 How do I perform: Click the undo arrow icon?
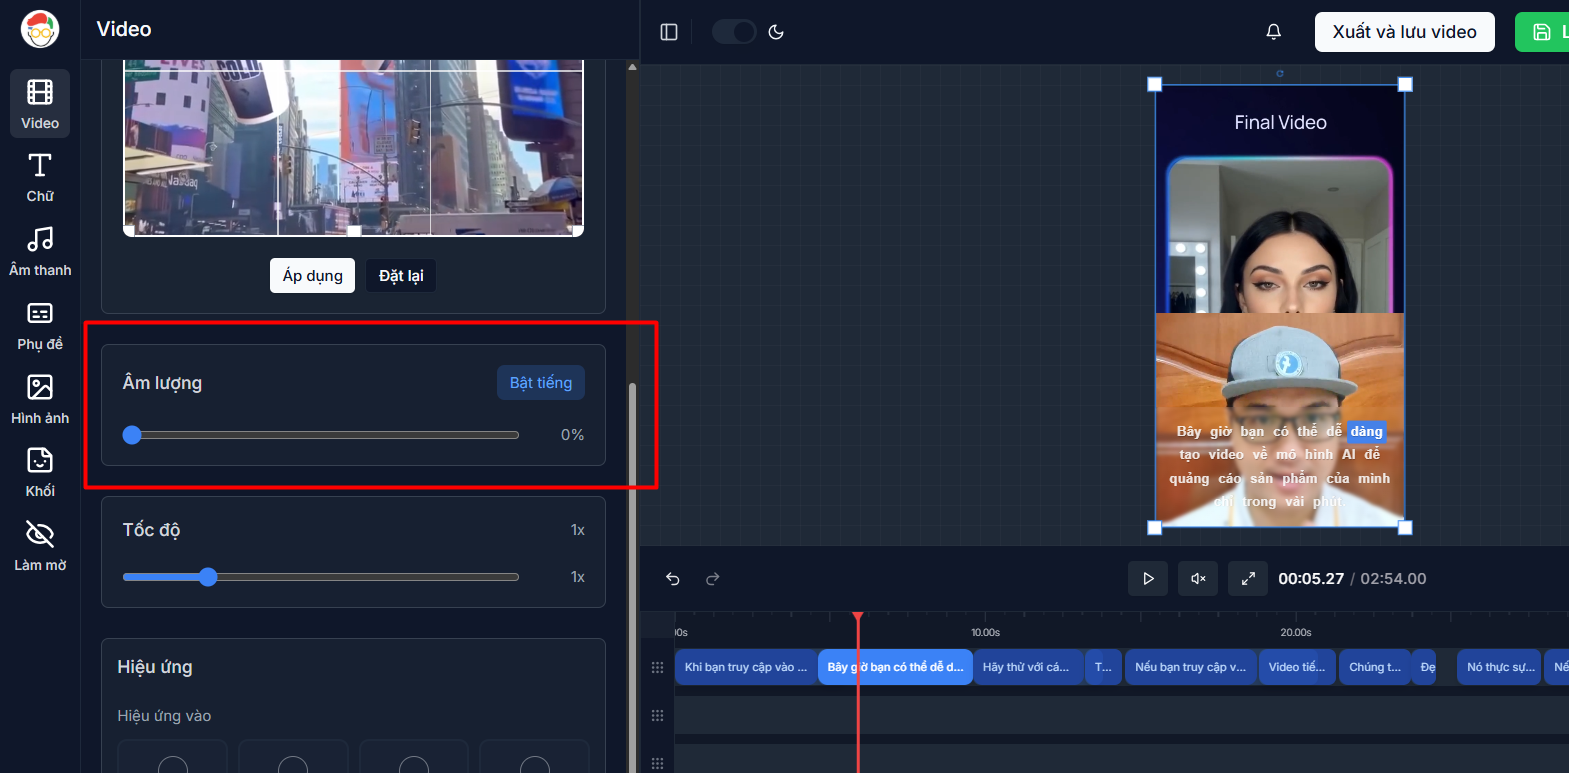(x=673, y=579)
